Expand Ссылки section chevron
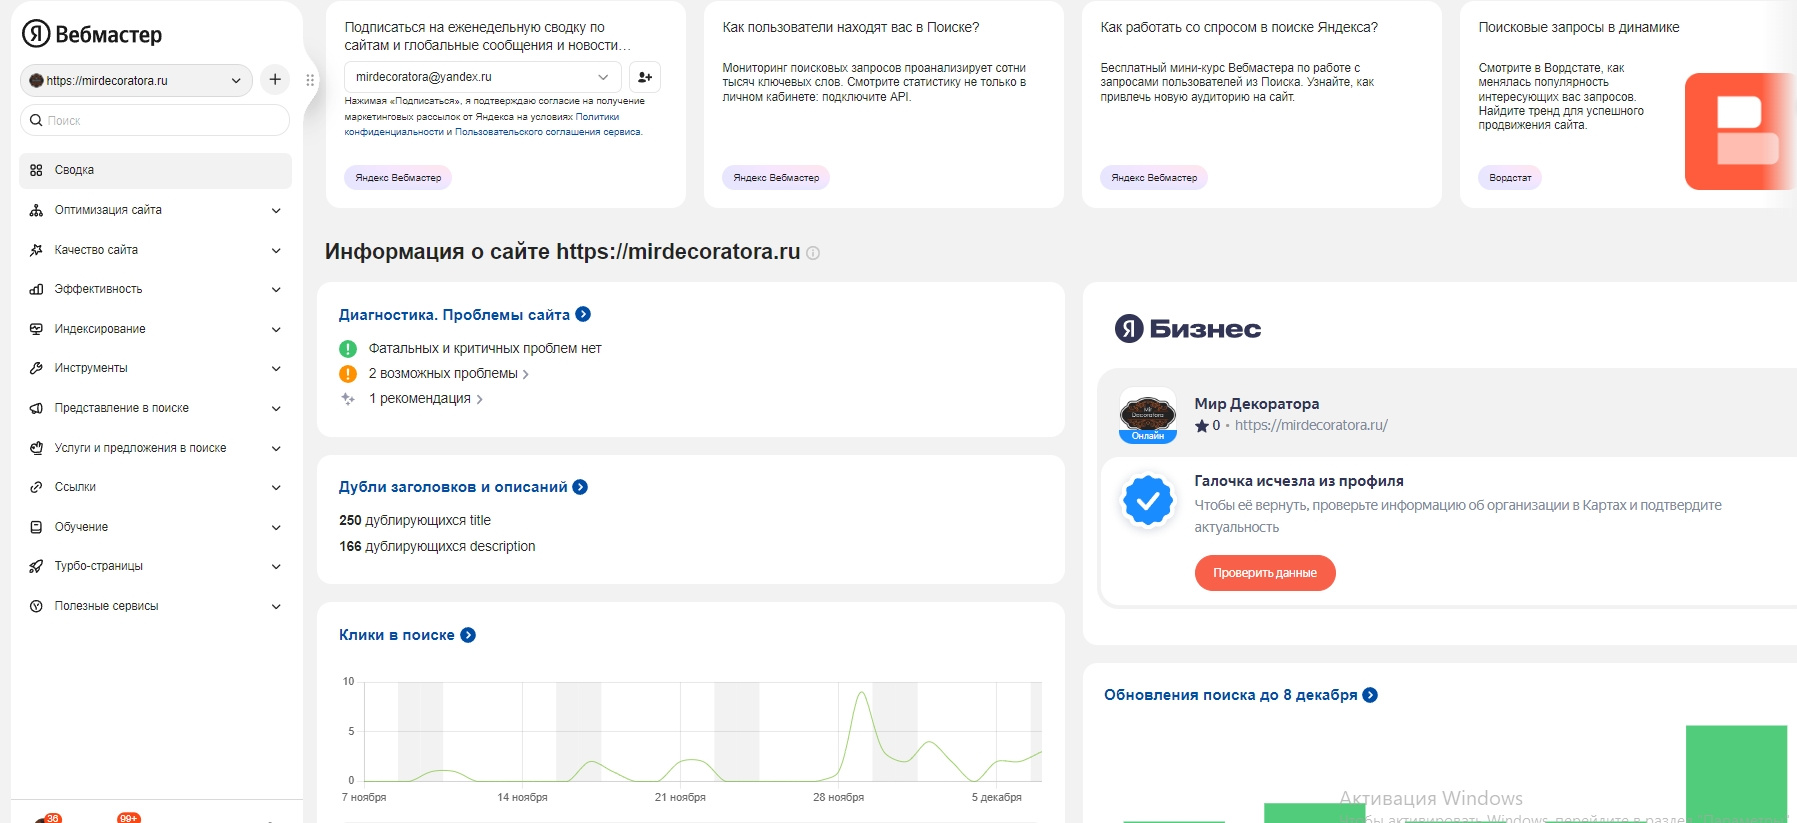1797x823 pixels. (x=276, y=487)
